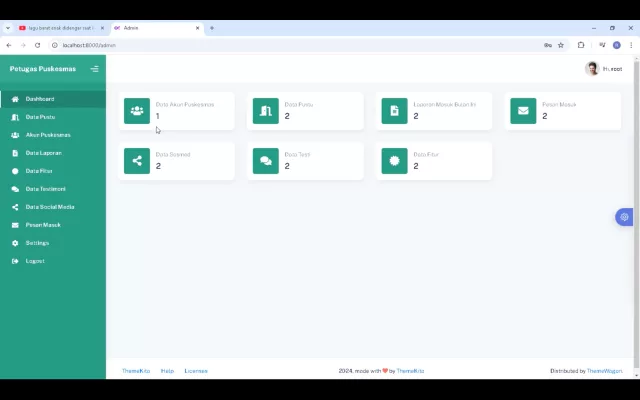Click the Pesan Masuk envelope icon in sidebar
Screen dimensions: 640x400
point(15,225)
